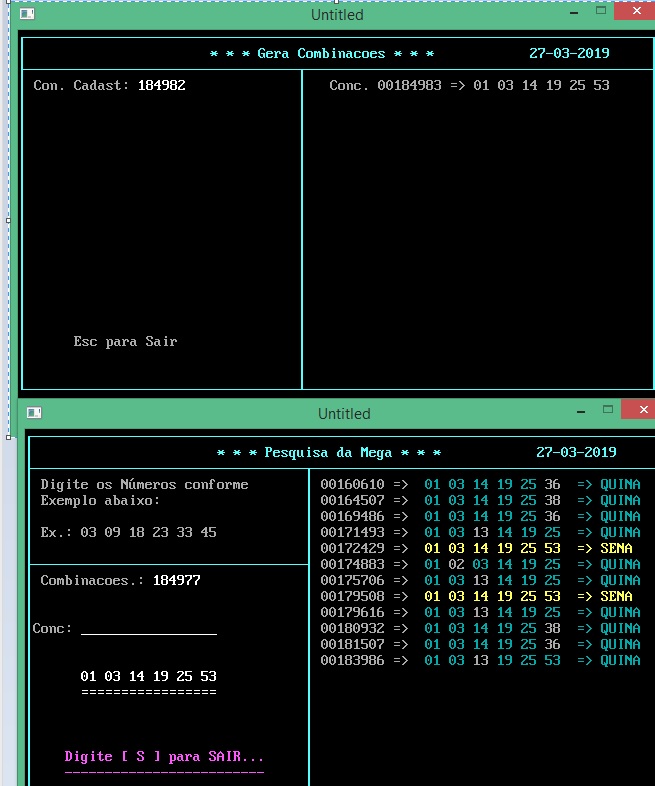
Task: Click the bottom window's Untitled title bar
Action: click(x=344, y=414)
